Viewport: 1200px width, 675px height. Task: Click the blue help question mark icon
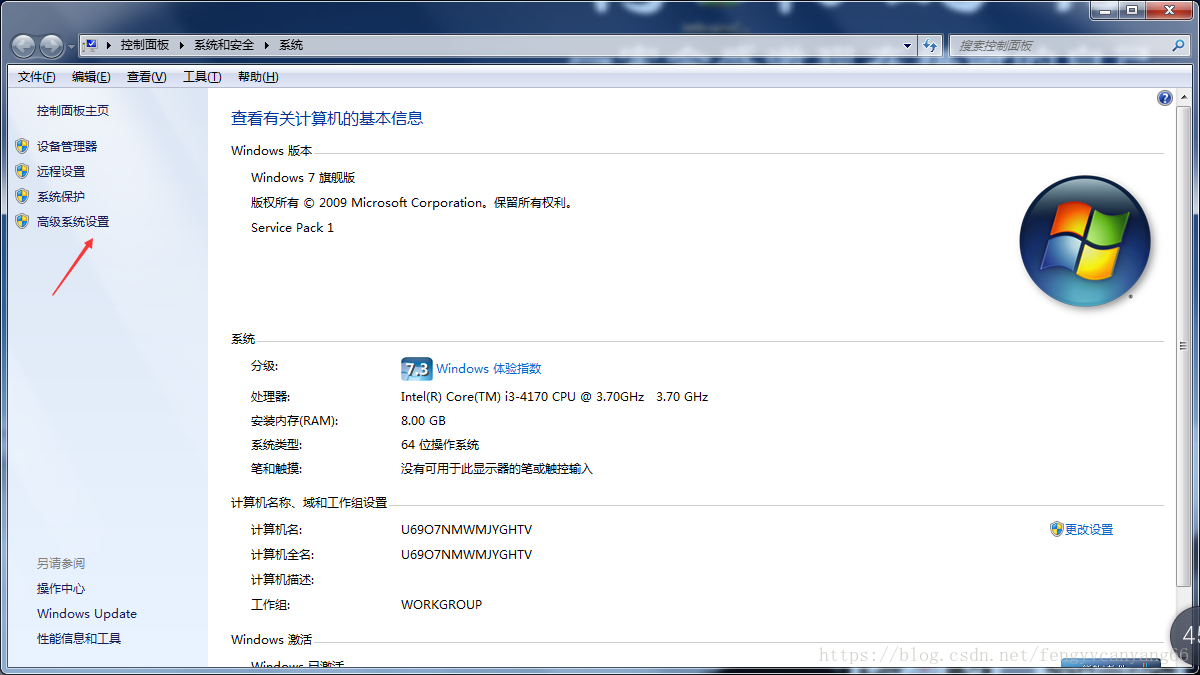coord(1165,98)
